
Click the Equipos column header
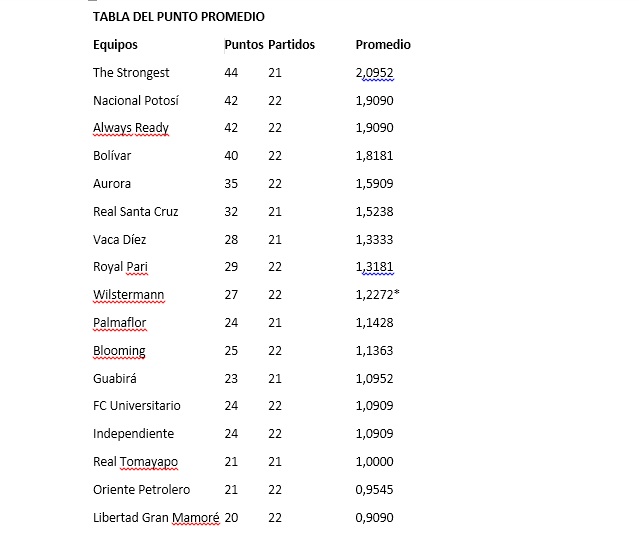[115, 45]
